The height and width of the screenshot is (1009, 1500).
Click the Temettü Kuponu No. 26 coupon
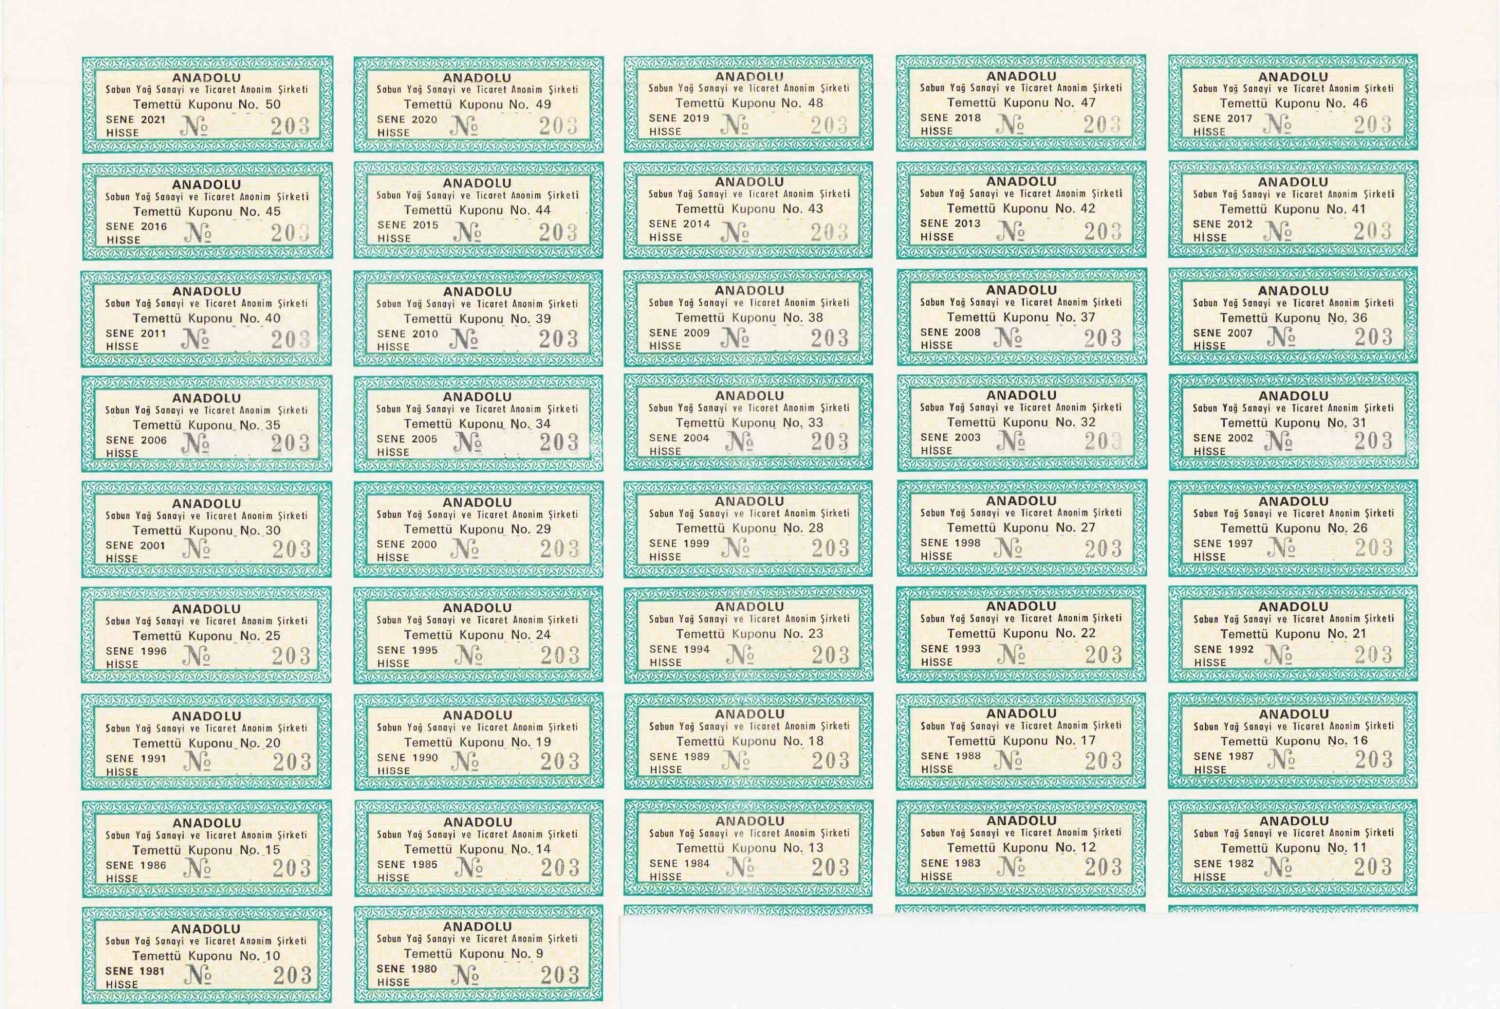click(x=1292, y=528)
